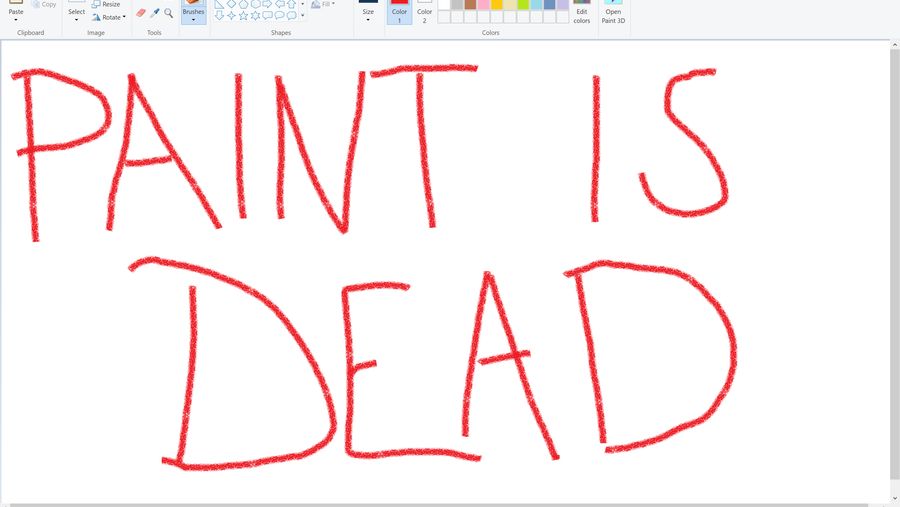Click the "Tools" group label
This screenshot has width=900, height=507.
(154, 33)
